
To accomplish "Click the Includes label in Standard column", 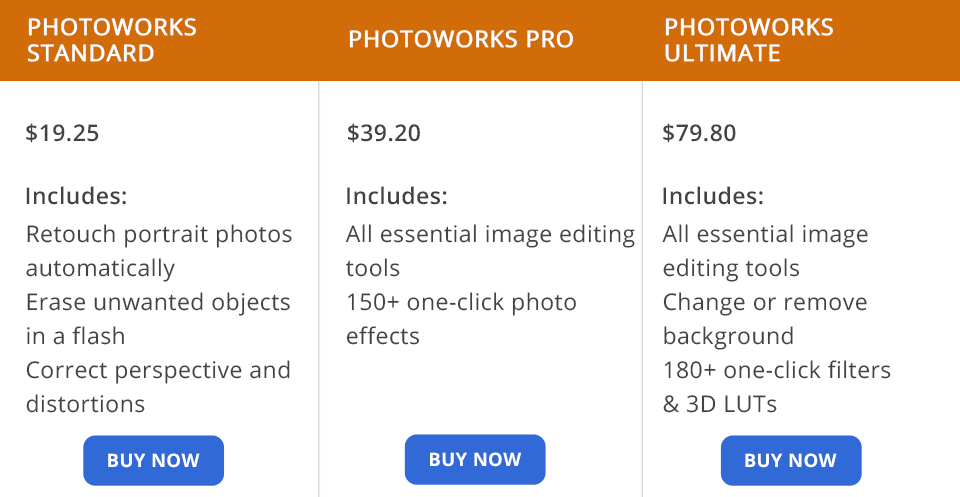I will pyautogui.click(x=76, y=196).
